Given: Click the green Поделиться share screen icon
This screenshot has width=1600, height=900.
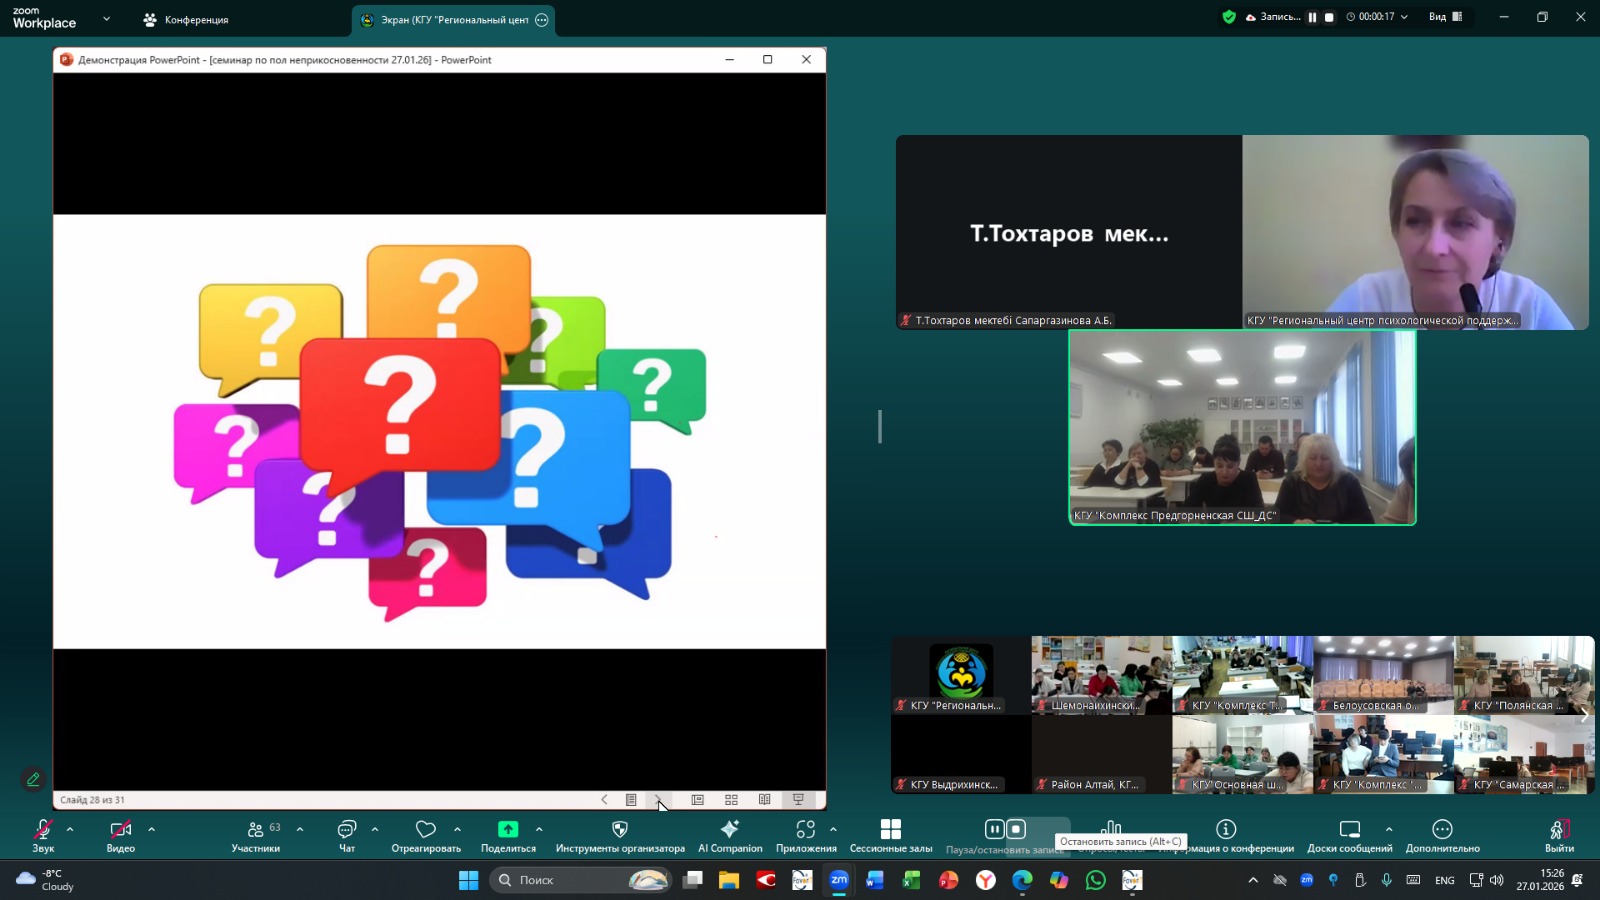Looking at the screenshot, I should pyautogui.click(x=508, y=830).
